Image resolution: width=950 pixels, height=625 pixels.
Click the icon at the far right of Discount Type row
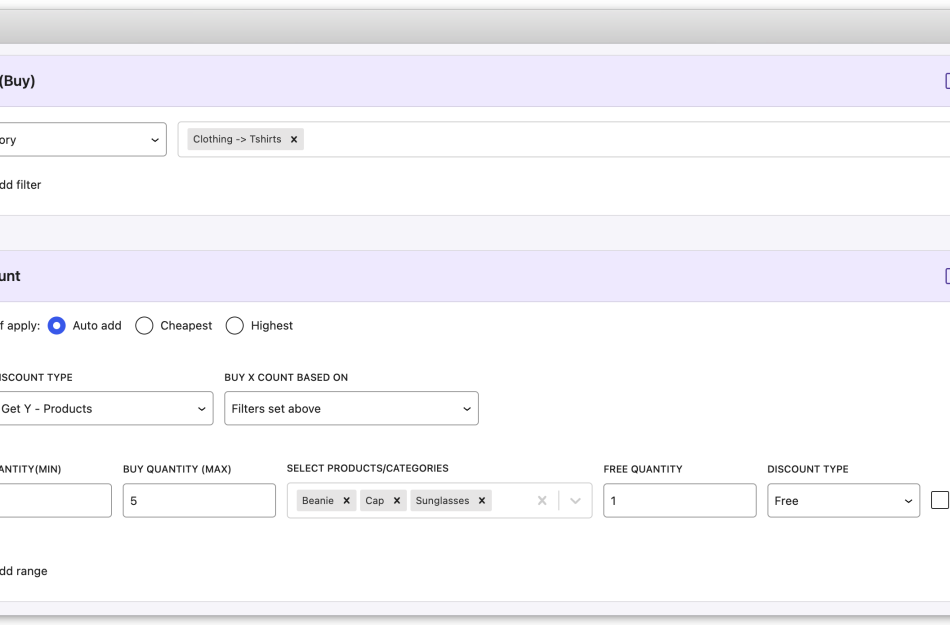point(938,500)
